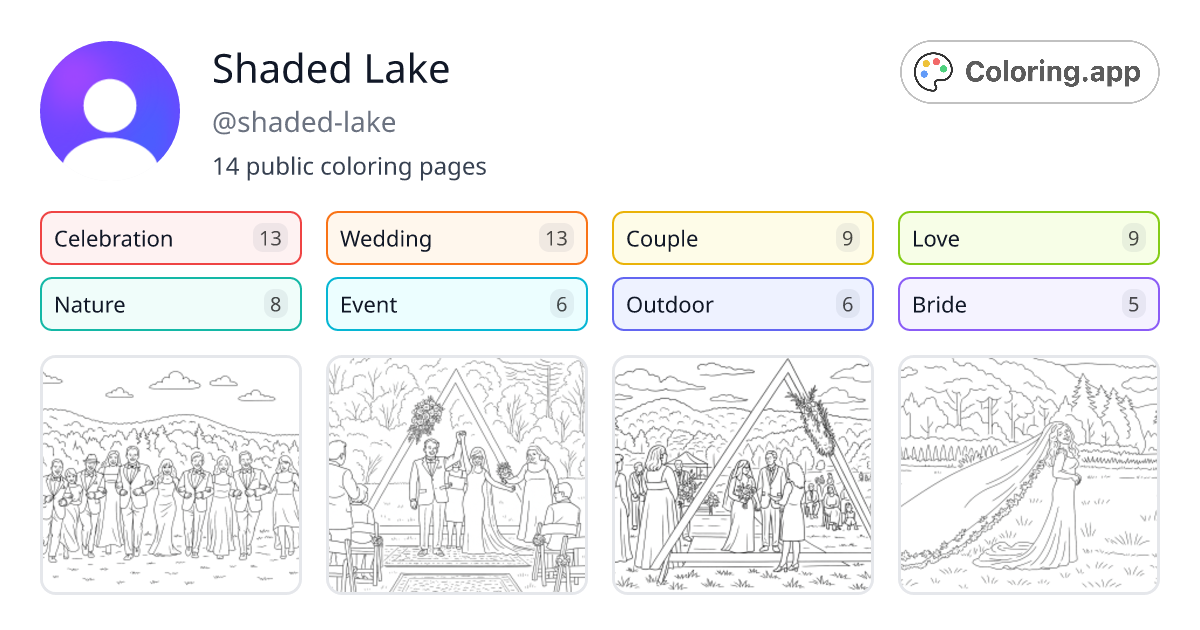Filter pages by the Celebration tag
The height and width of the screenshot is (630, 1200).
tap(170, 238)
